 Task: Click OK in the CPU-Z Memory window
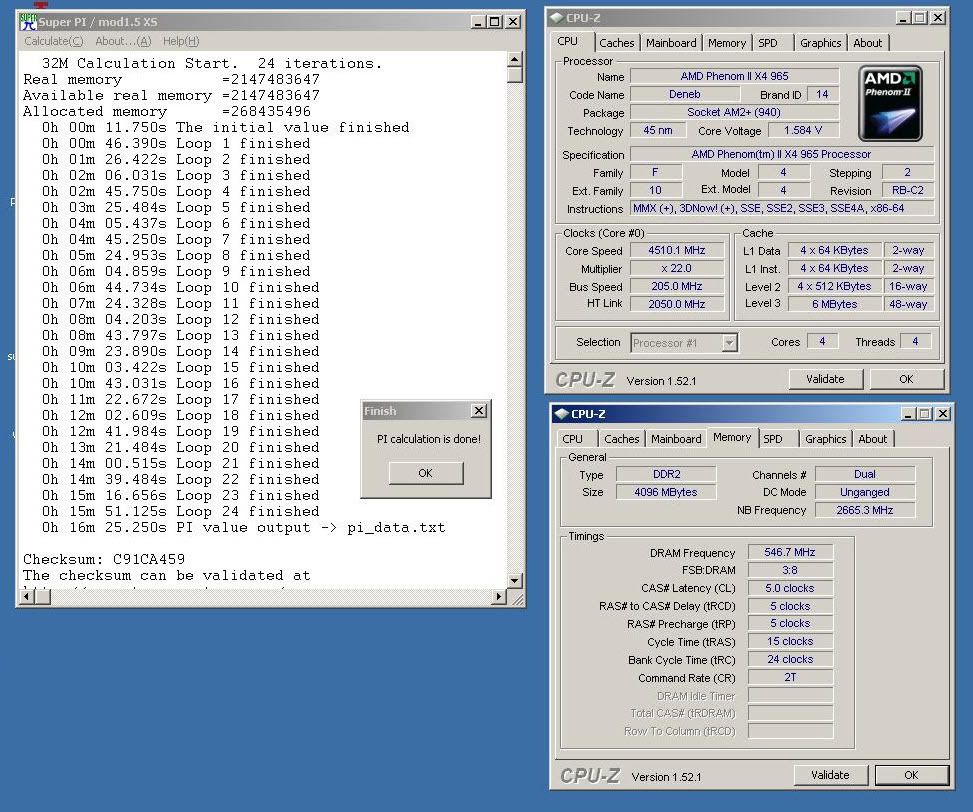point(911,775)
